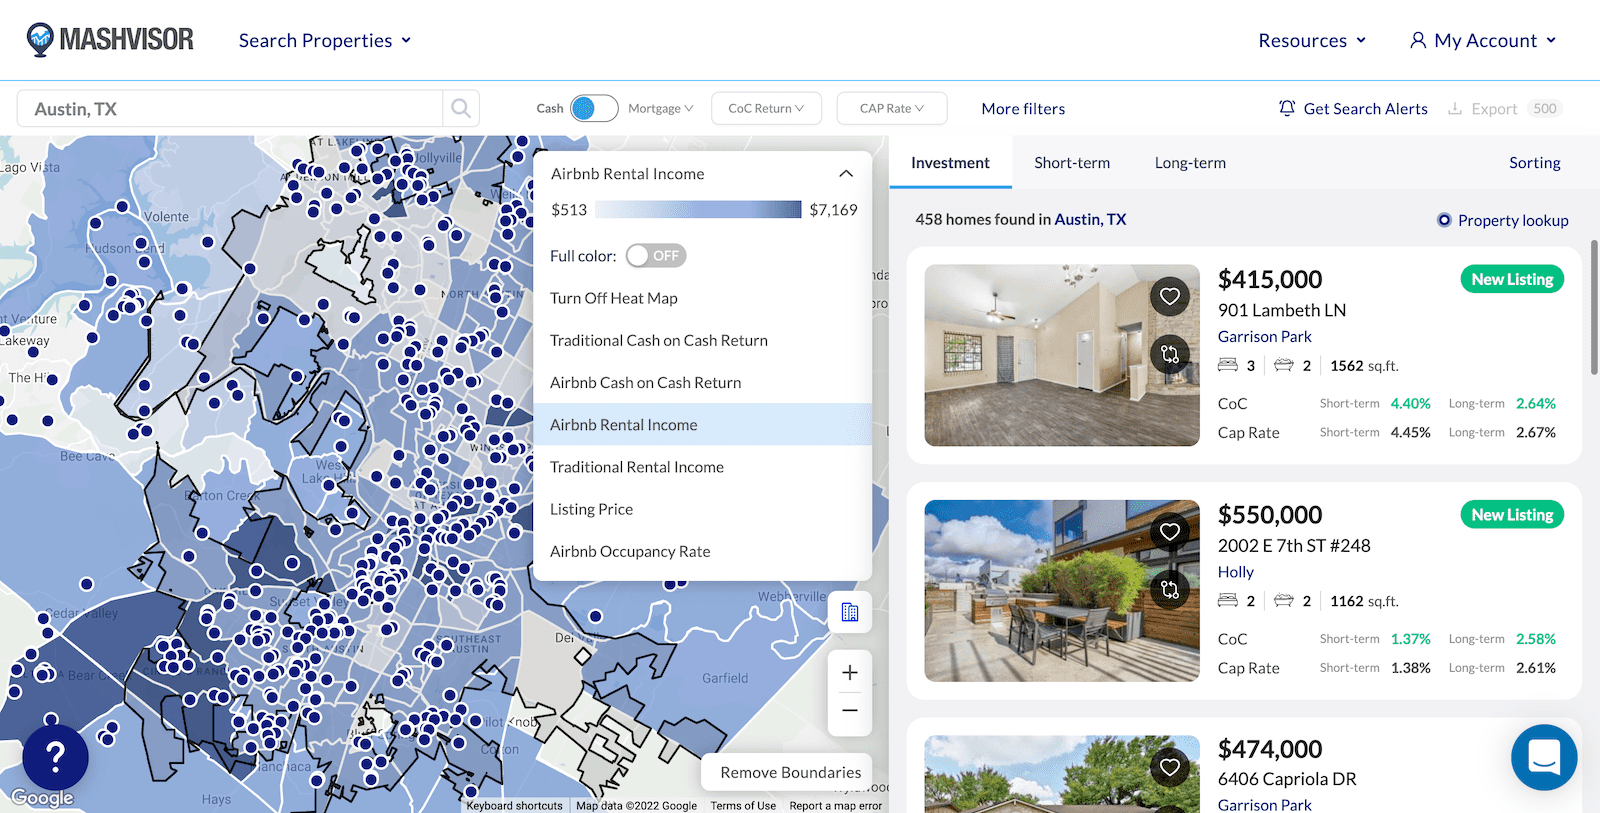Favorite the 2002 E 7th ST listing

click(1170, 531)
